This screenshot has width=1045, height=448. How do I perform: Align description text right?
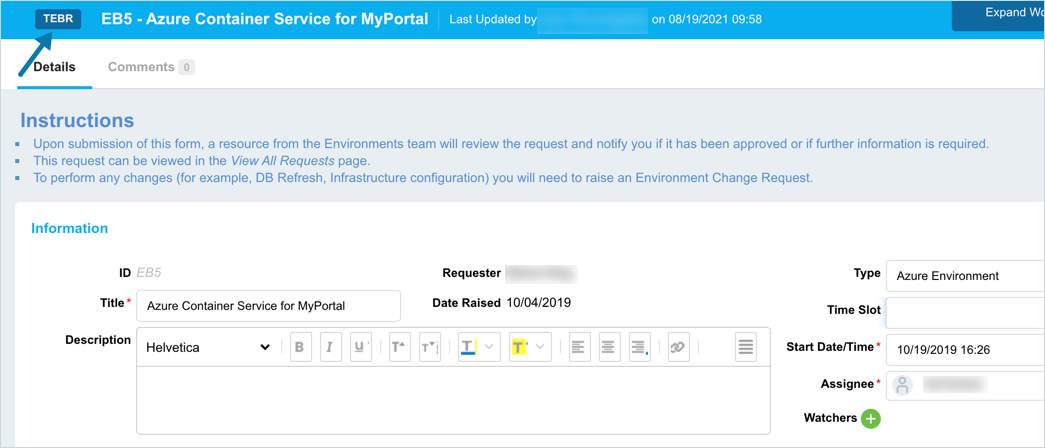click(x=640, y=347)
